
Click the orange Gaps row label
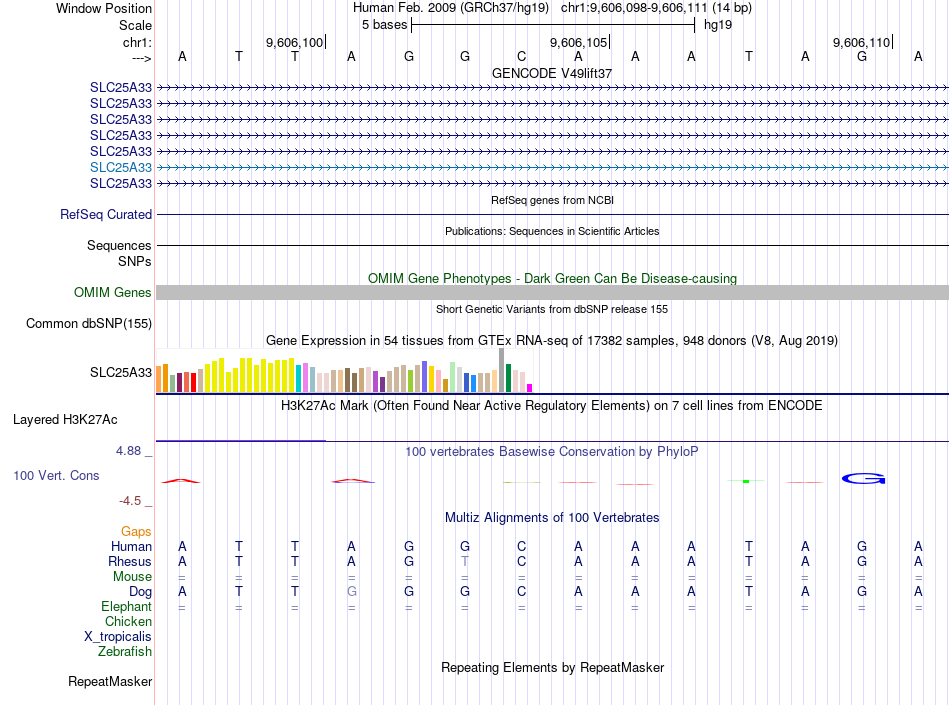coord(136,531)
